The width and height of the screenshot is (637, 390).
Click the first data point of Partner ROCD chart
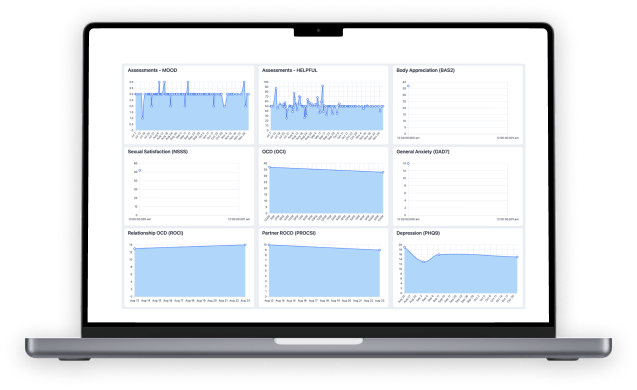tap(269, 245)
